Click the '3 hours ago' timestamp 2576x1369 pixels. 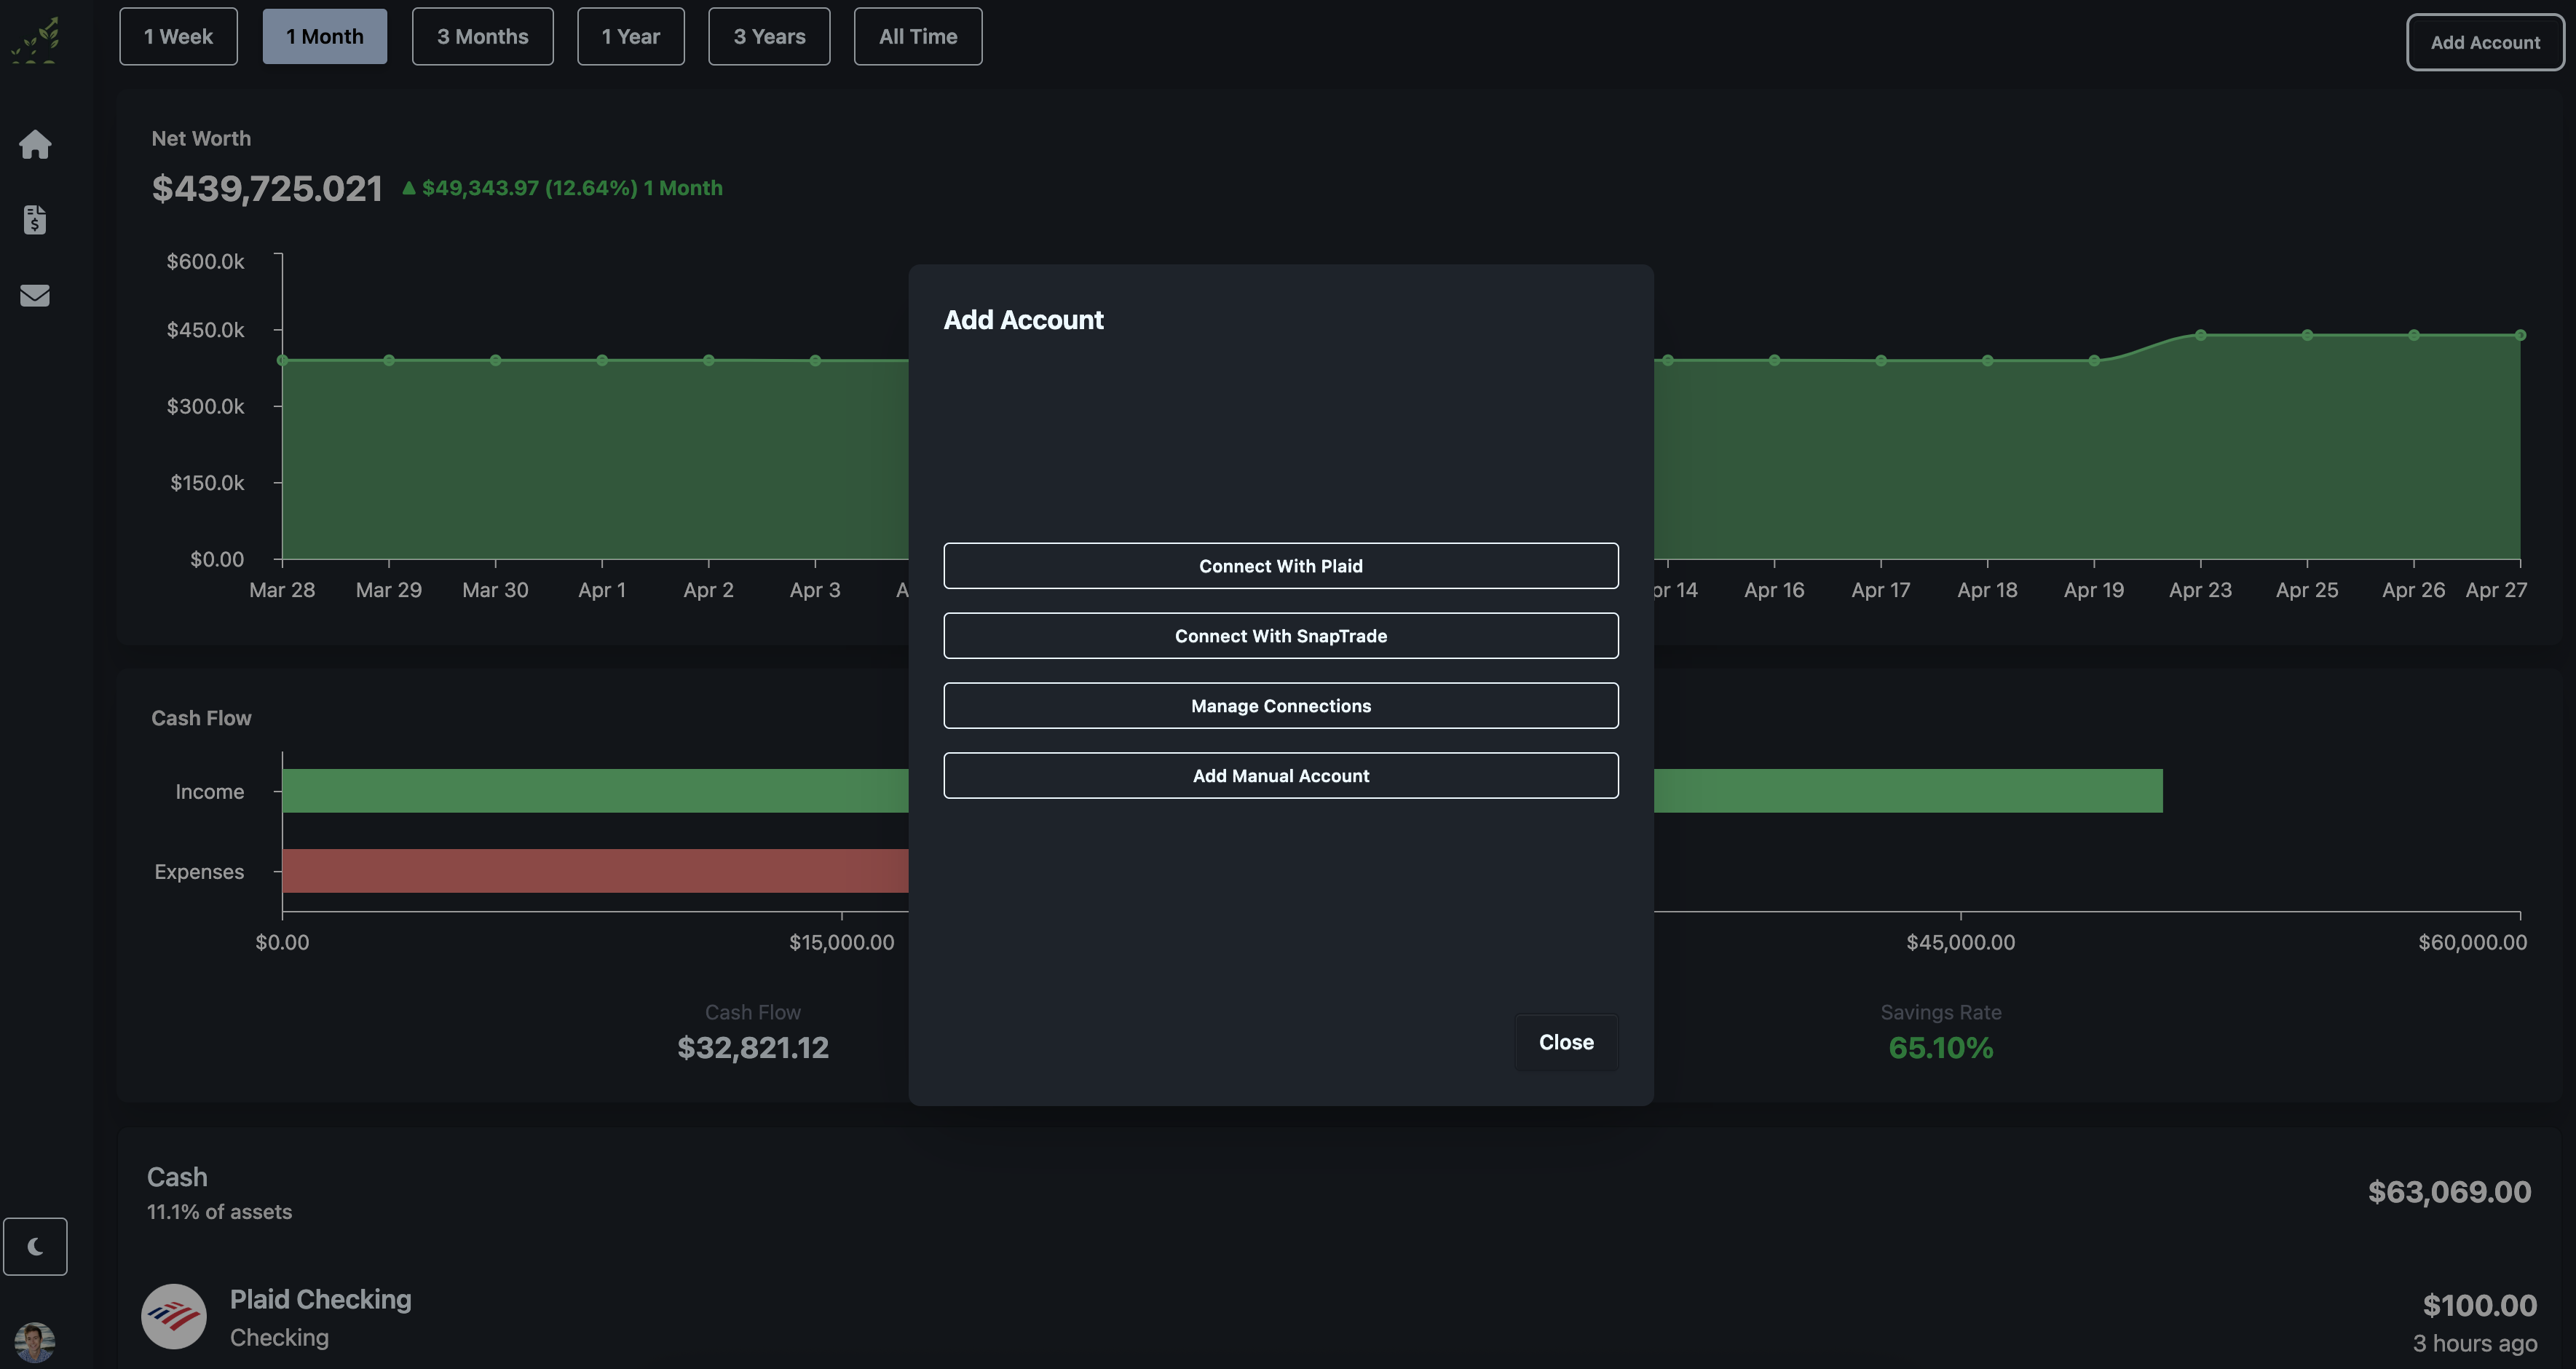2475,1343
